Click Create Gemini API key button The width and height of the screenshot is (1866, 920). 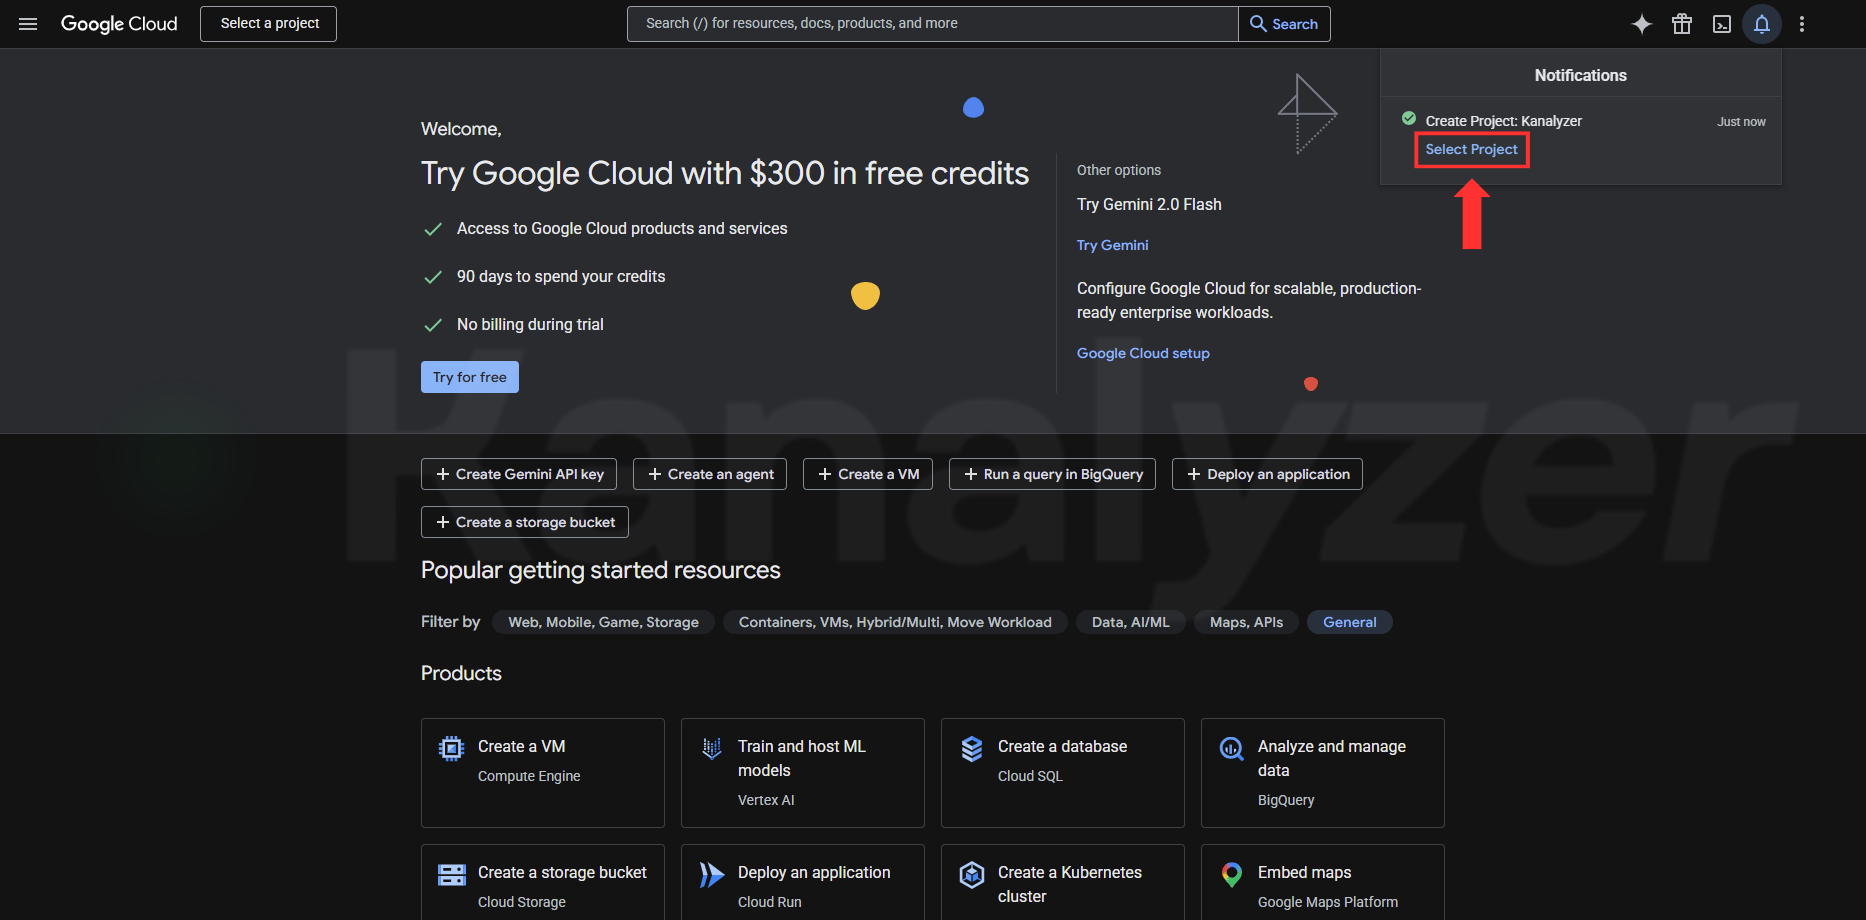(x=519, y=474)
